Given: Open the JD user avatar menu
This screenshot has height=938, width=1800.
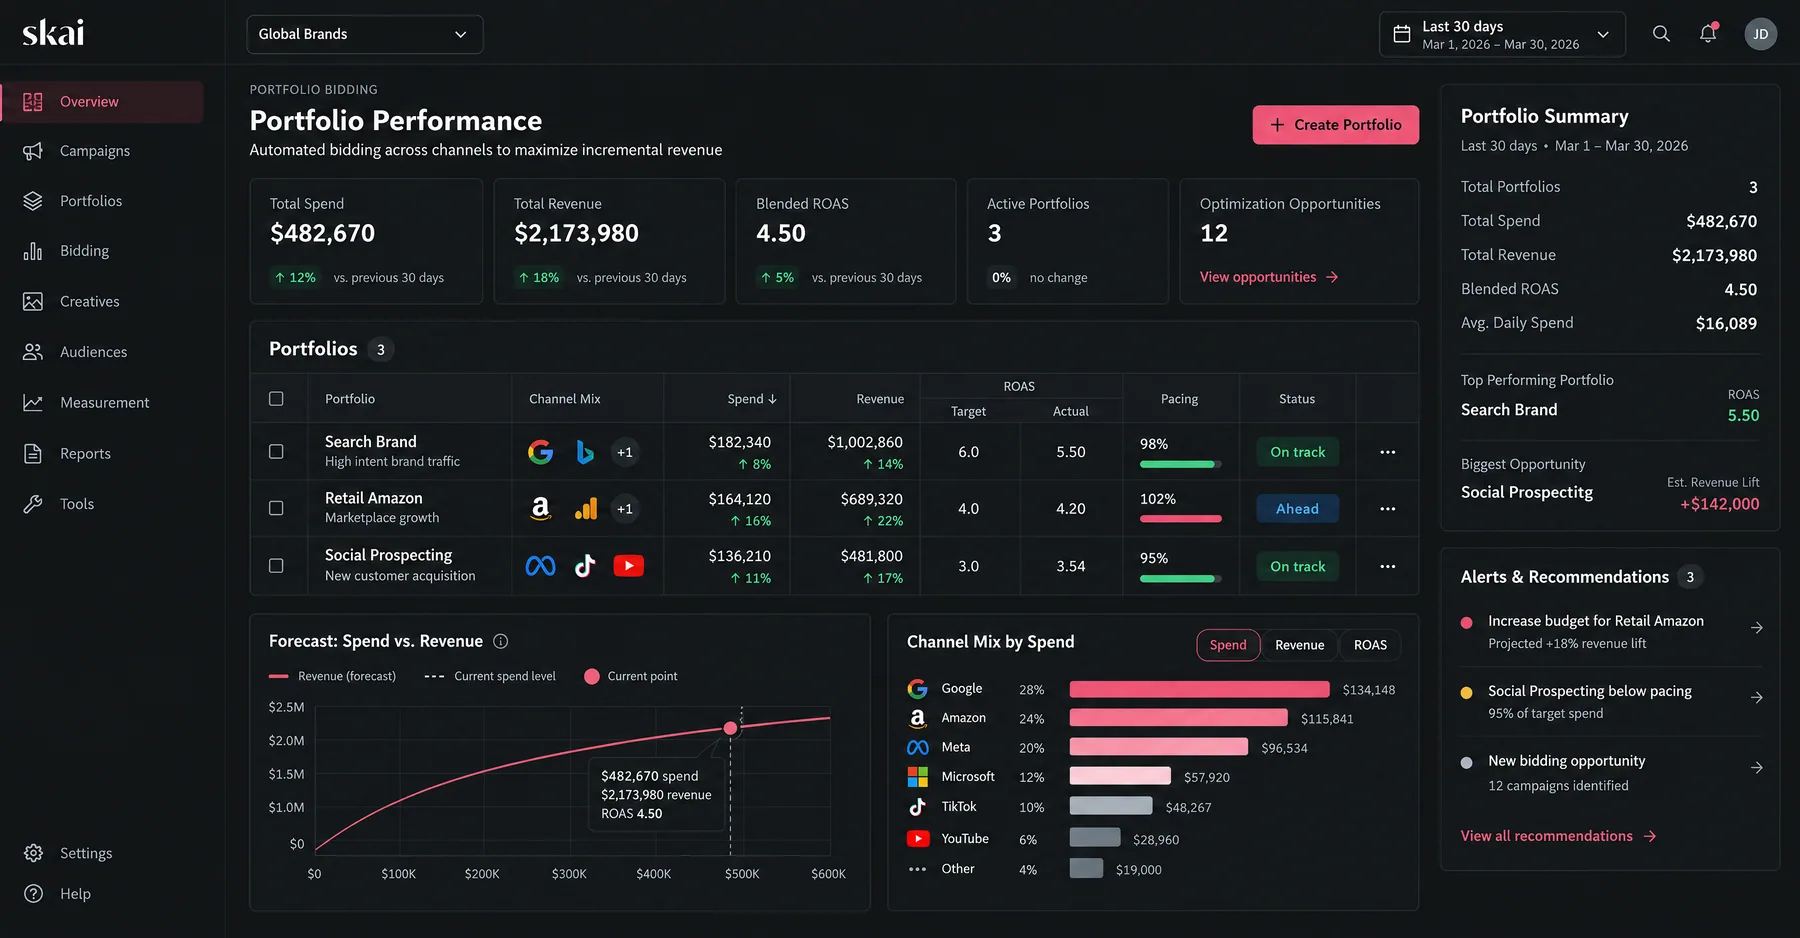Looking at the screenshot, I should [x=1760, y=34].
